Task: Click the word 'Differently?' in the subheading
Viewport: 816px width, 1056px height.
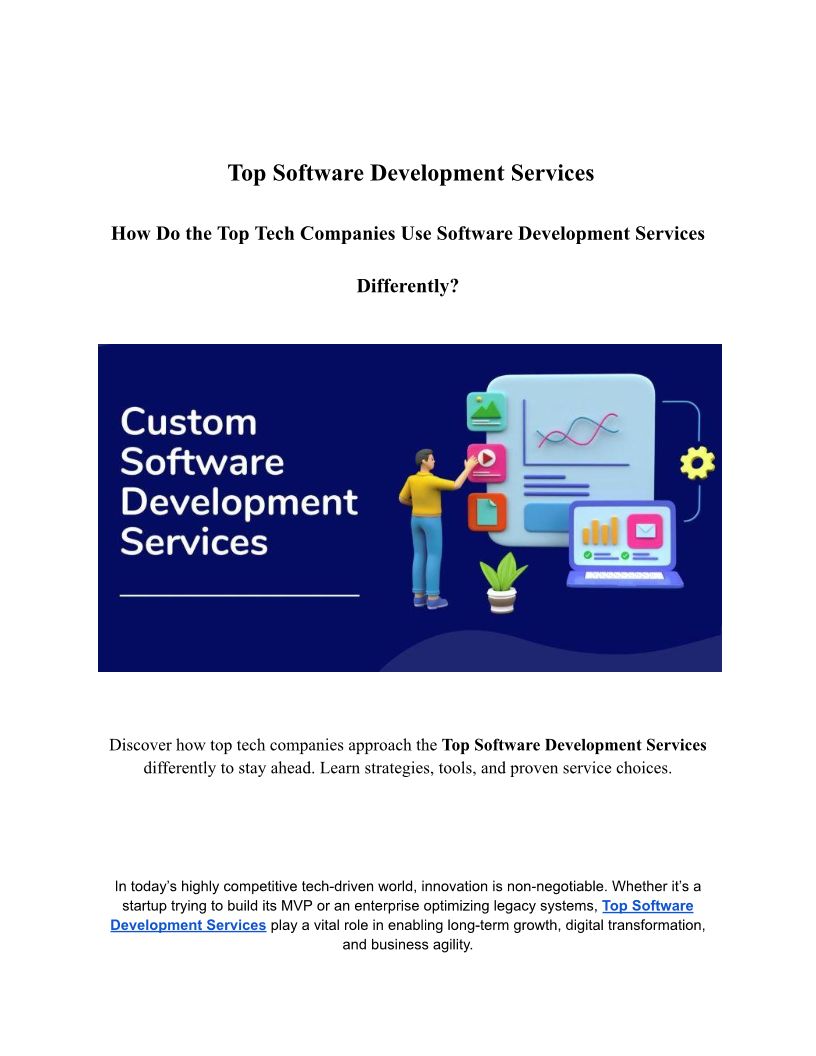Action: click(x=407, y=286)
